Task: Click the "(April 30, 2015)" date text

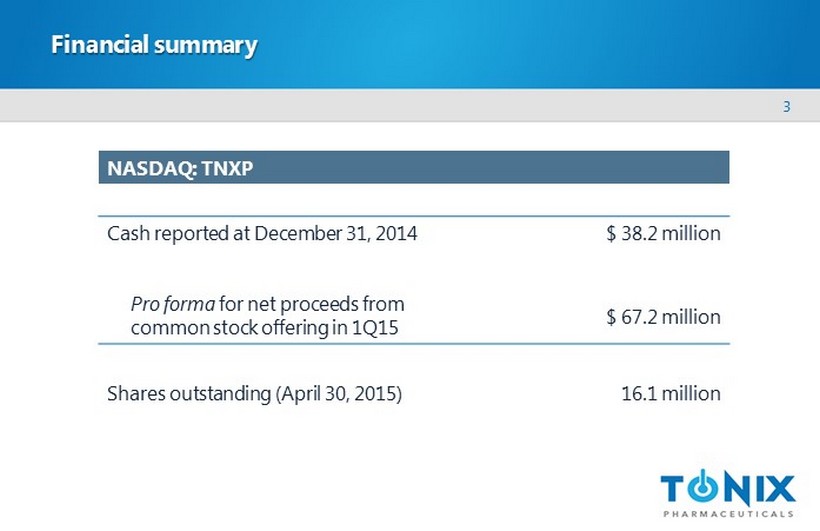Action: point(338,393)
